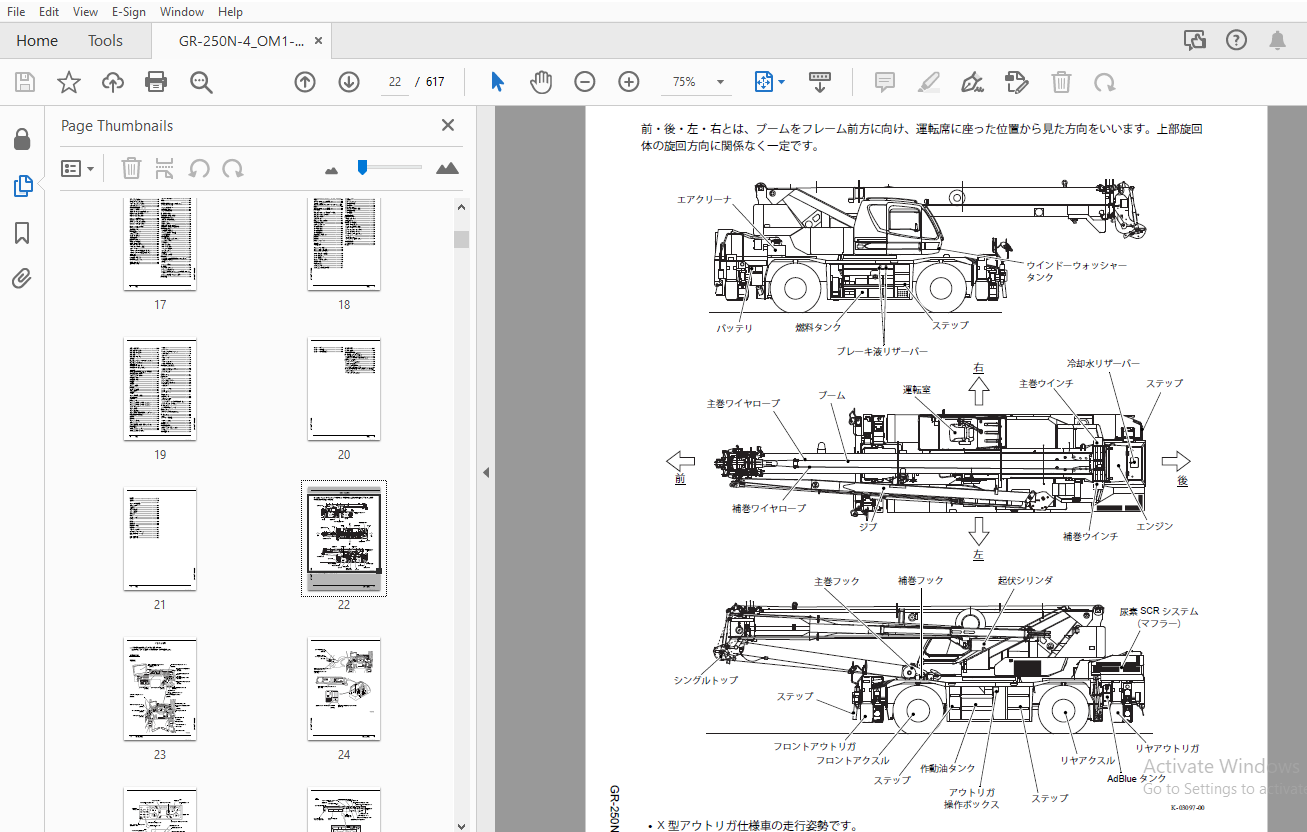Select page 17 thumbnail
This screenshot has height=832, width=1307.
coord(160,244)
